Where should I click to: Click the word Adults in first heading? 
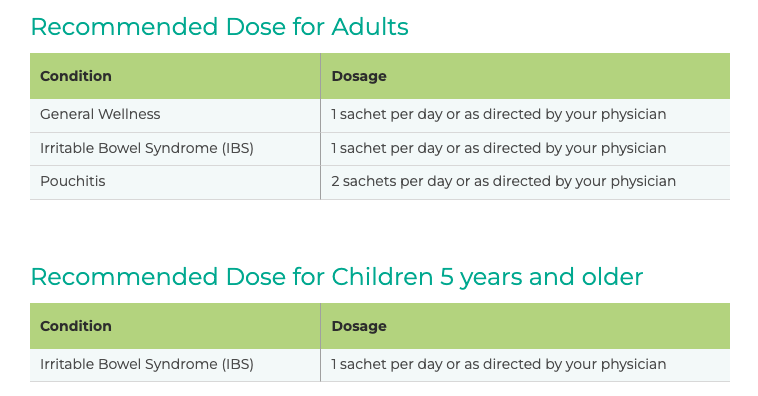tap(370, 27)
